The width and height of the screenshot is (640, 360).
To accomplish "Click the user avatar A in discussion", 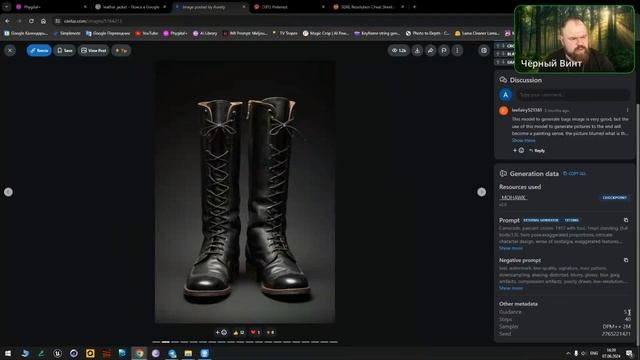I will click(505, 95).
